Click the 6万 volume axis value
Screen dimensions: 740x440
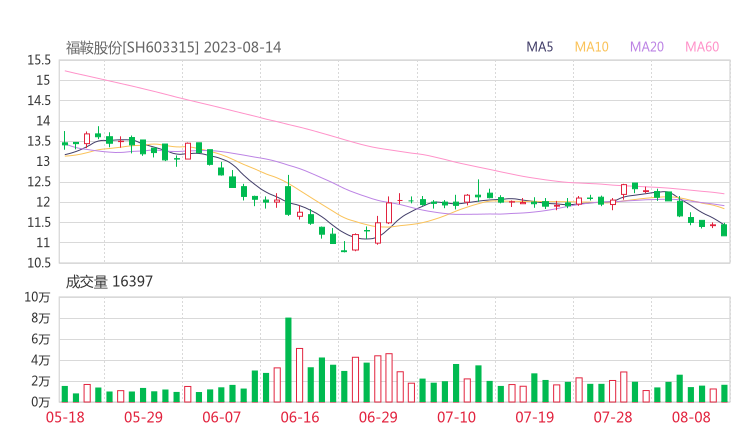tap(41, 339)
